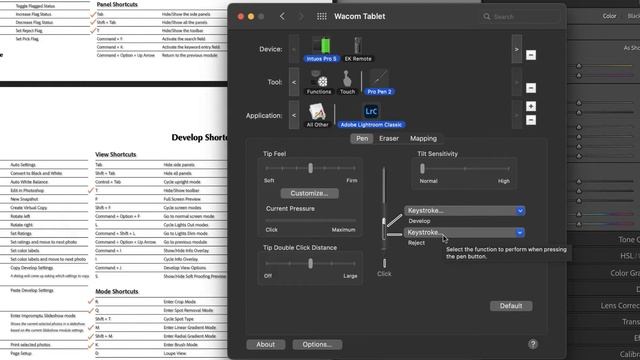Focus the Search field in Wacom Tablet

[521, 17]
